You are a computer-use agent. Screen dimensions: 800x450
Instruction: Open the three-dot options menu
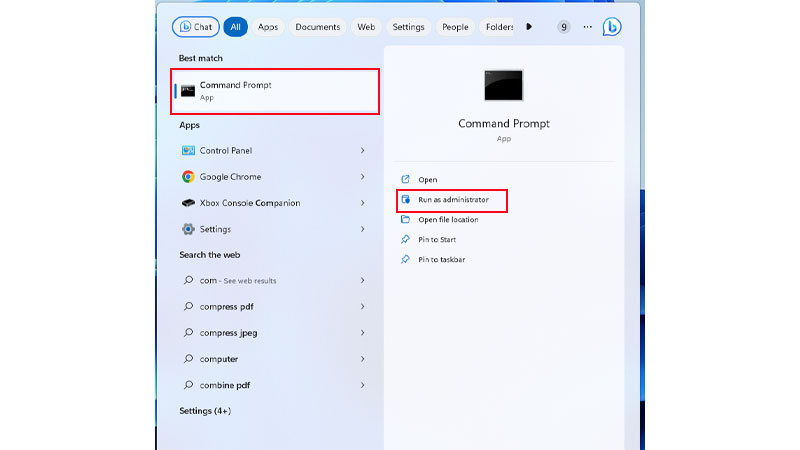(588, 27)
